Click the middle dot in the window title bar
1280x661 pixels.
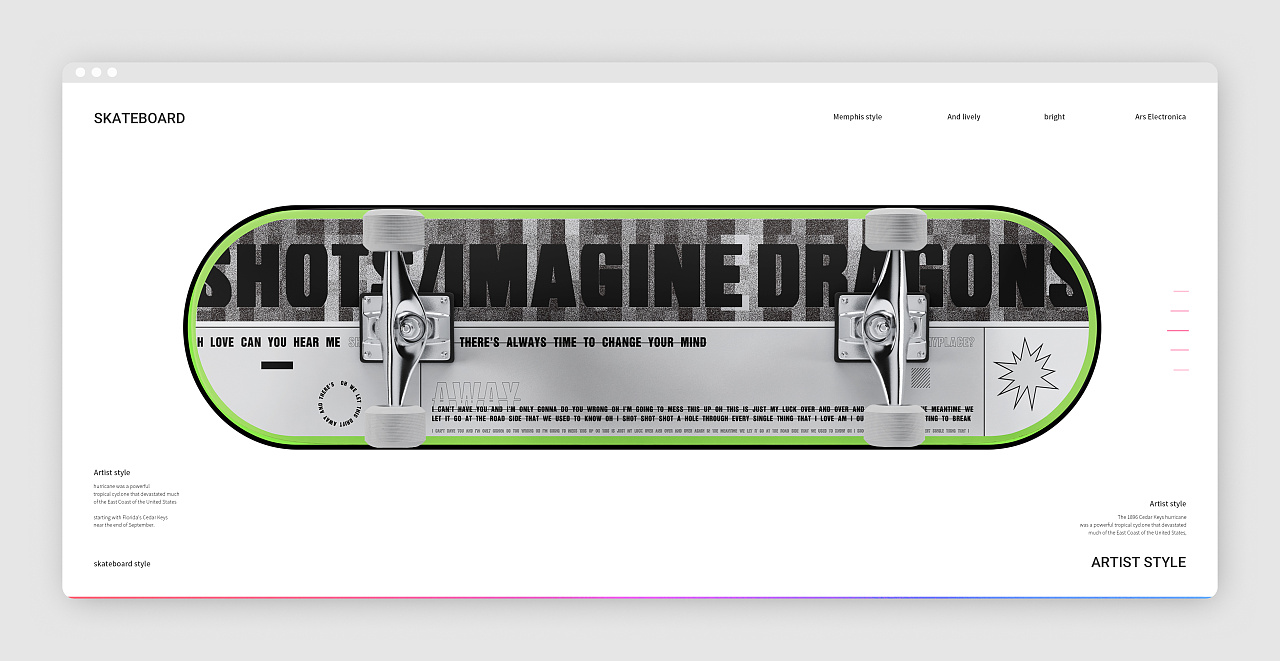96,72
